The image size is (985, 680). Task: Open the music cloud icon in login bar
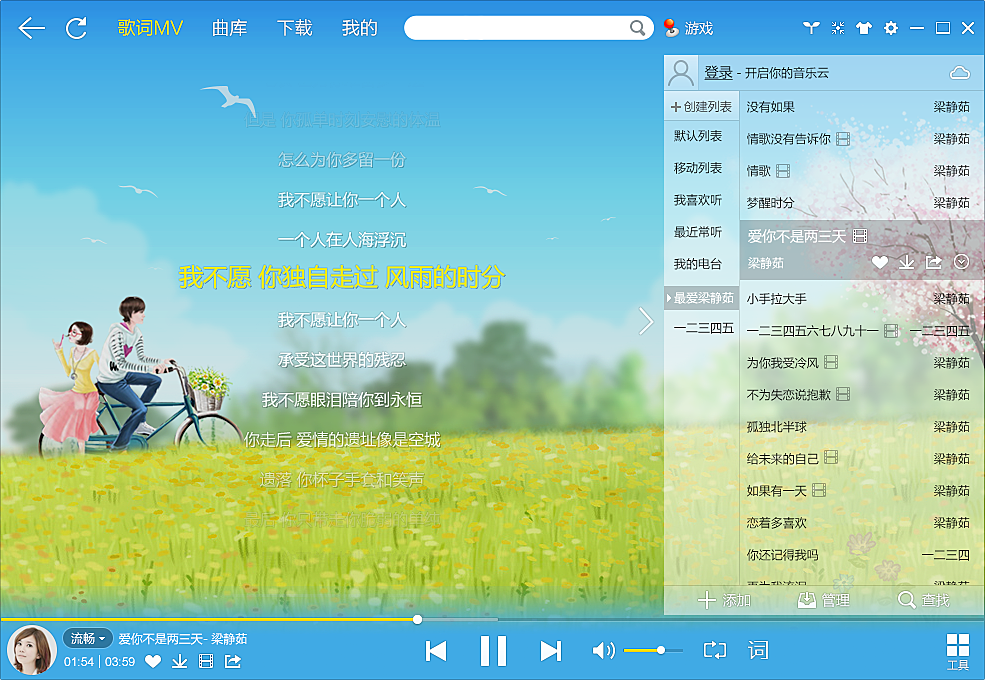[x=959, y=73]
